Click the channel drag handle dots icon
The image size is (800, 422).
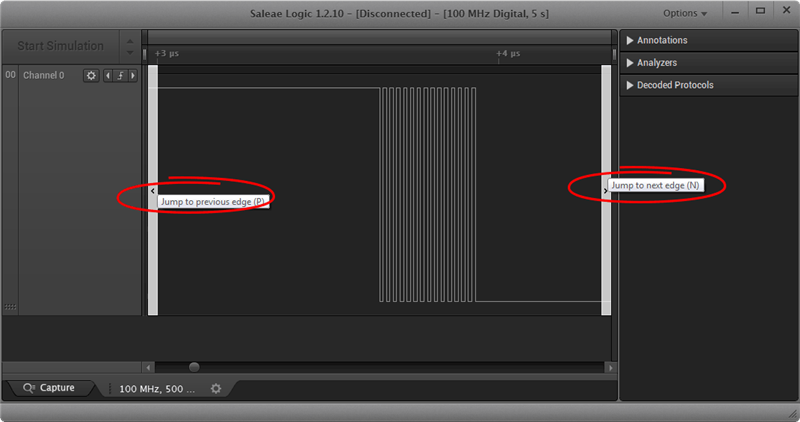click(10, 307)
